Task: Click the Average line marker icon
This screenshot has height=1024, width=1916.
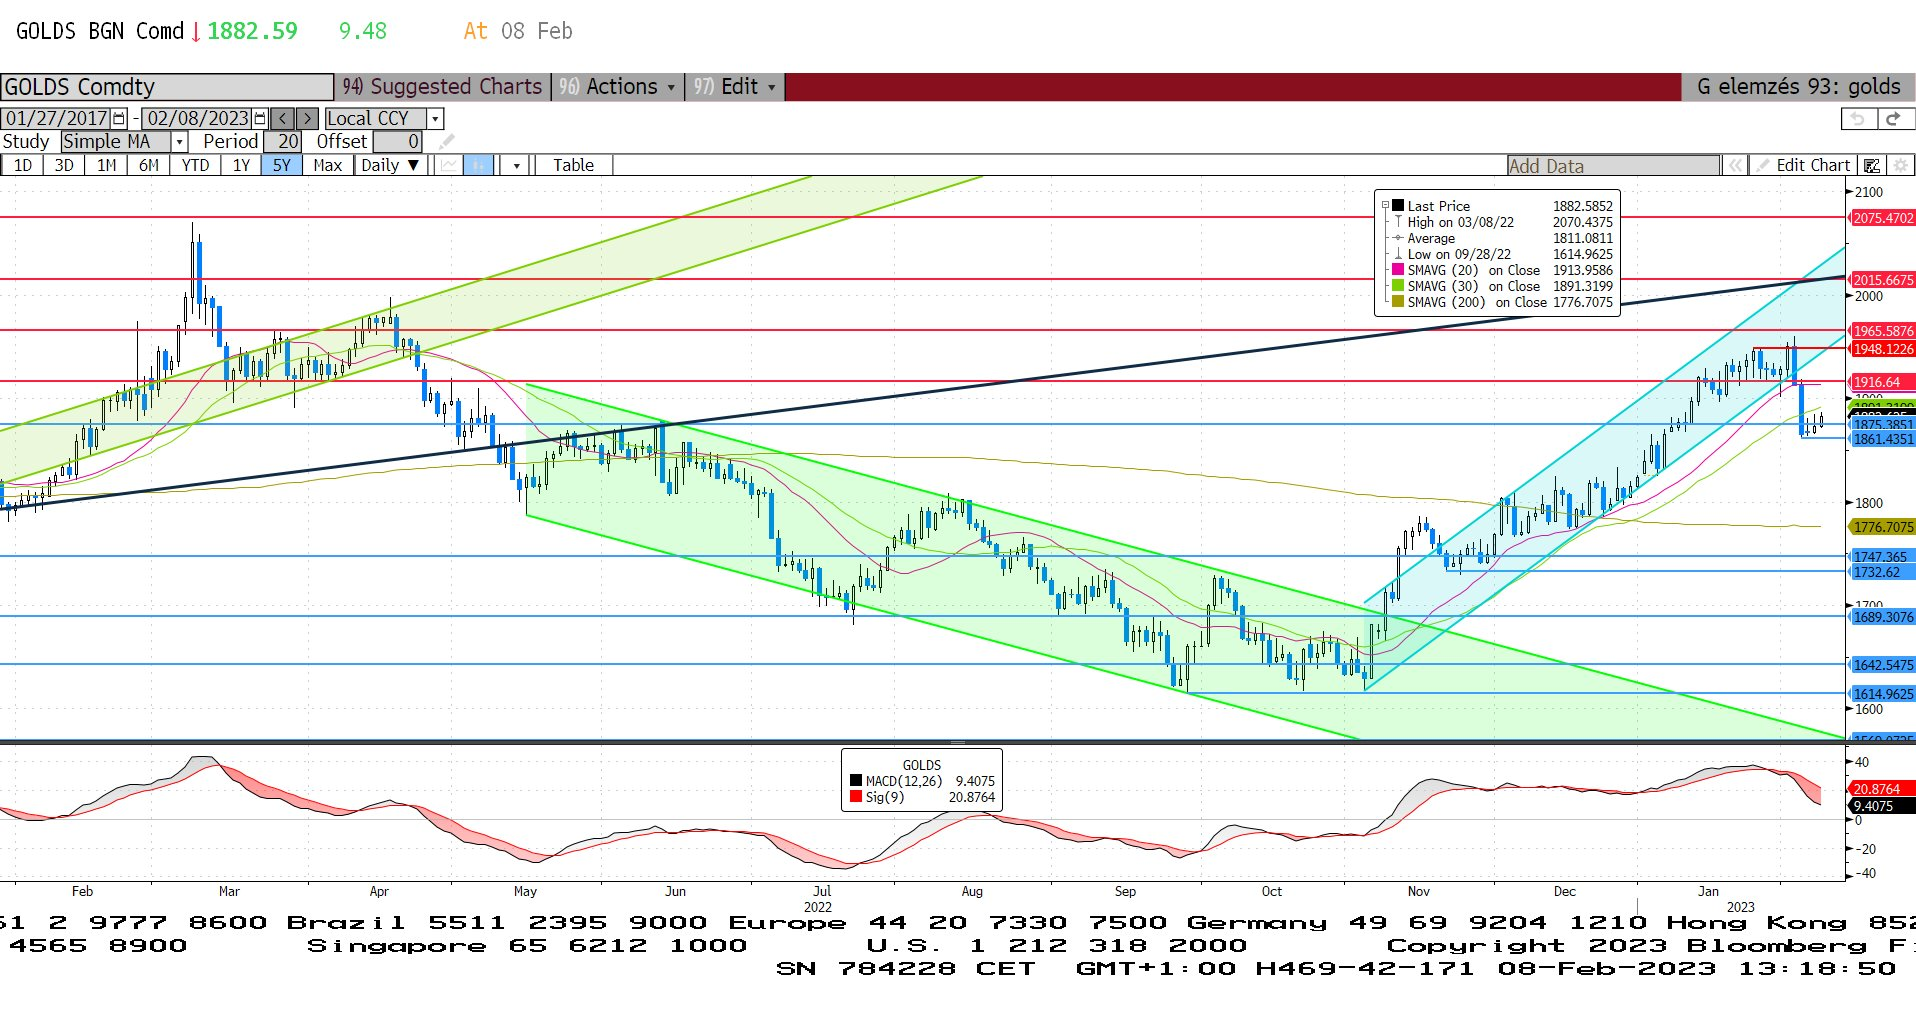Action: click(x=1398, y=238)
